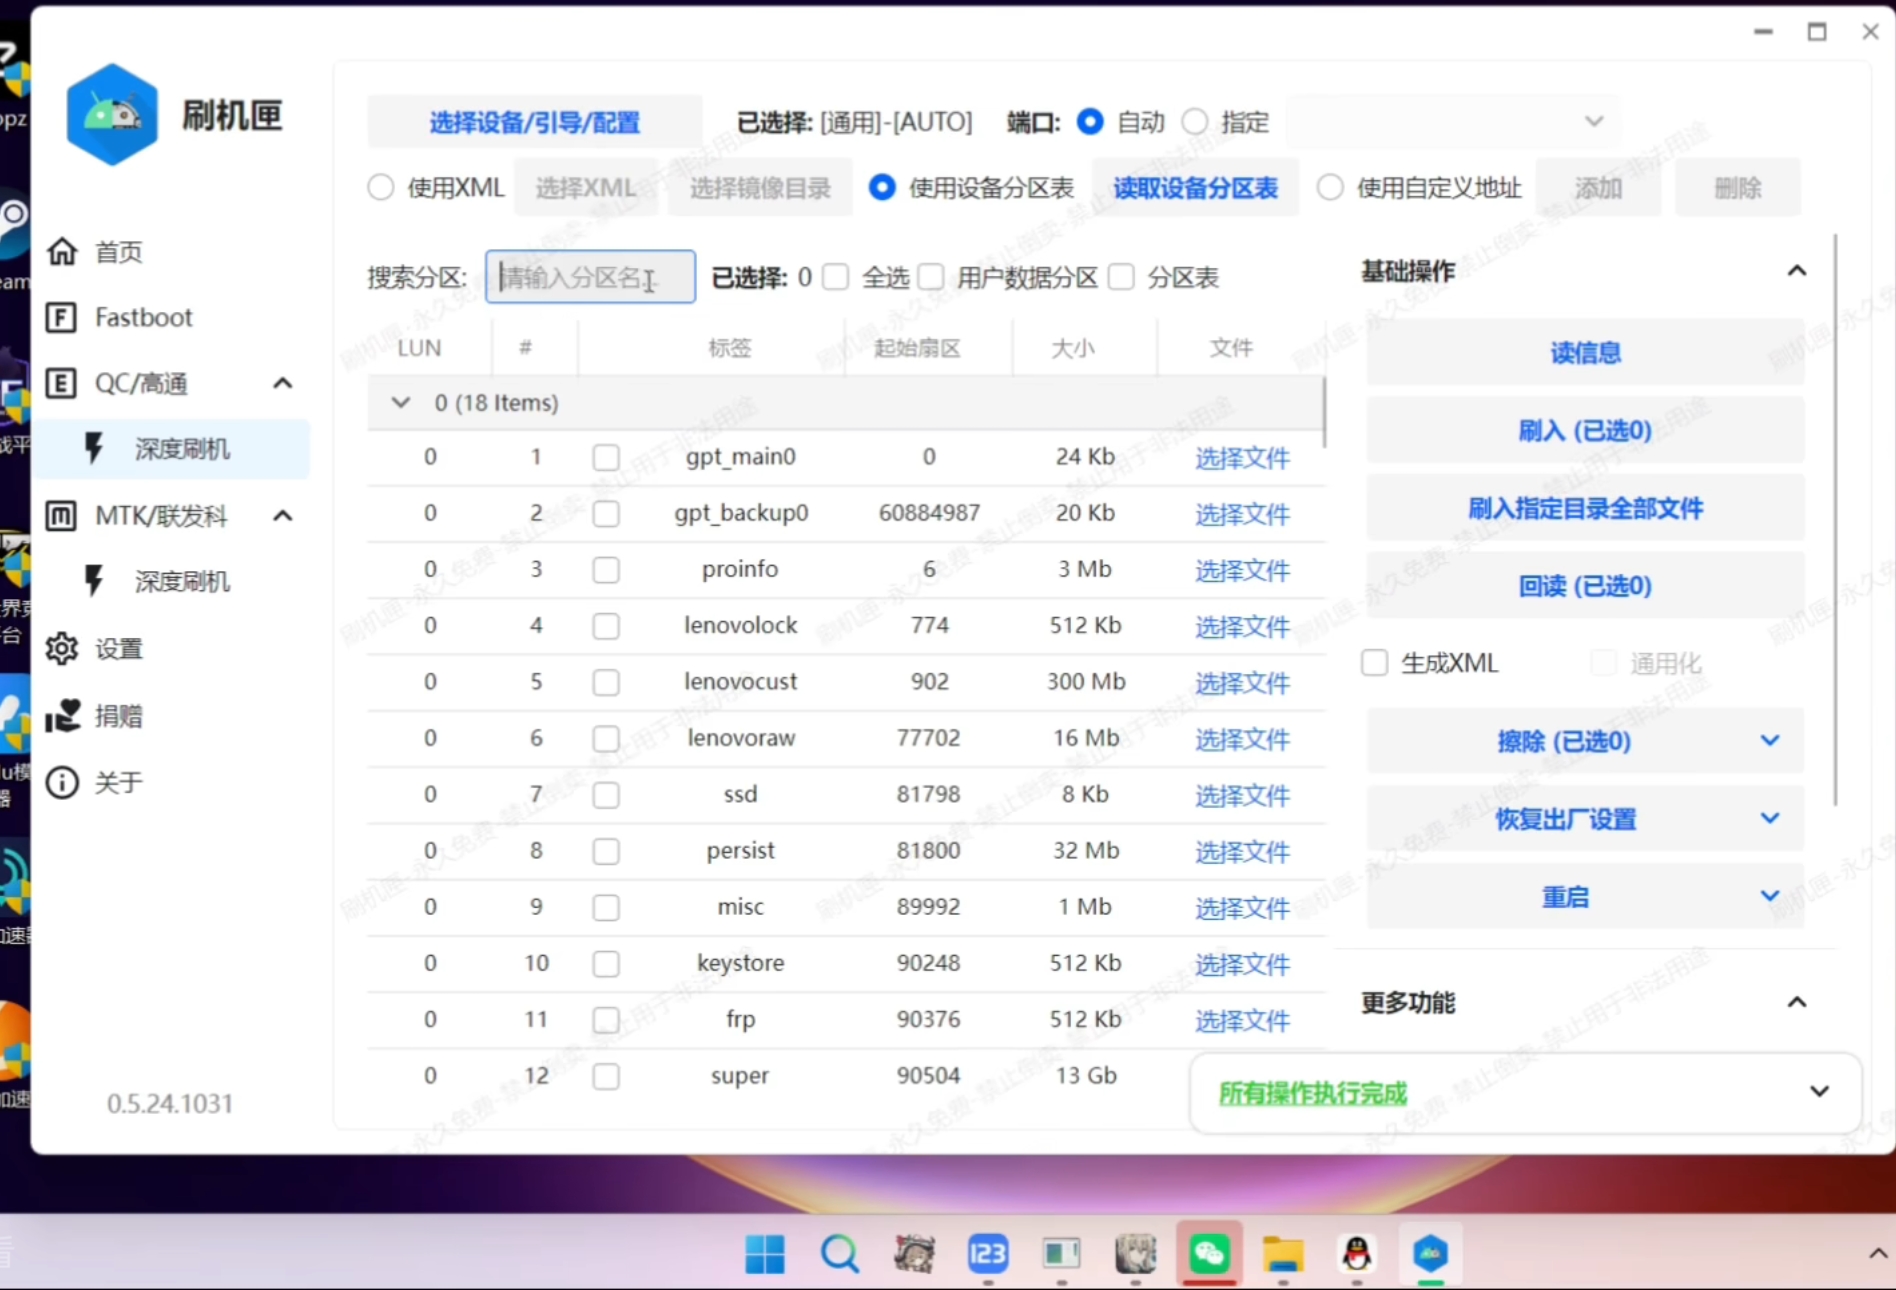Check the 全选 select-all checkbox

(x=835, y=277)
